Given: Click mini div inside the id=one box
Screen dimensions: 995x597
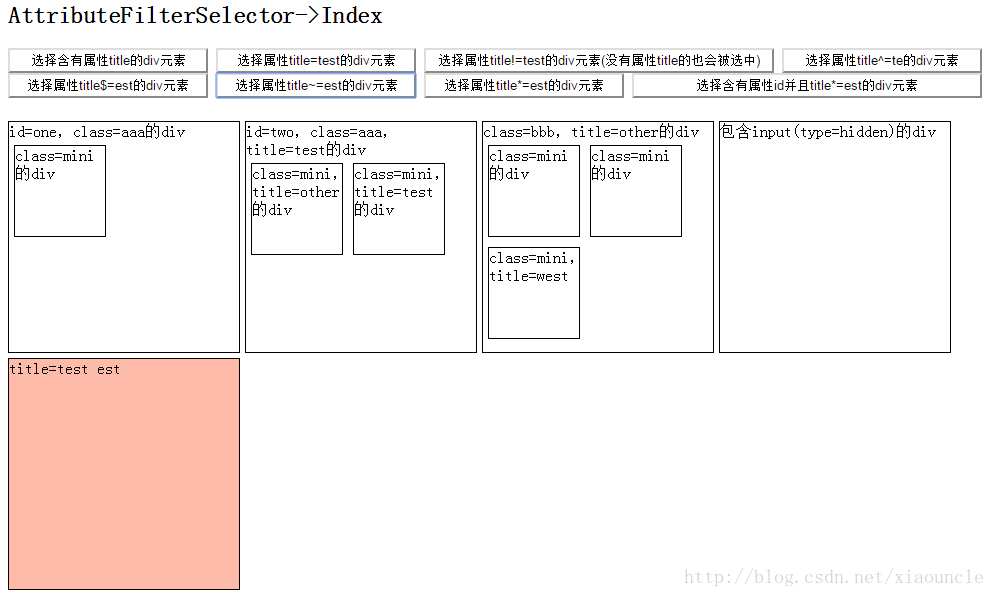Looking at the screenshot, I should pos(60,191).
